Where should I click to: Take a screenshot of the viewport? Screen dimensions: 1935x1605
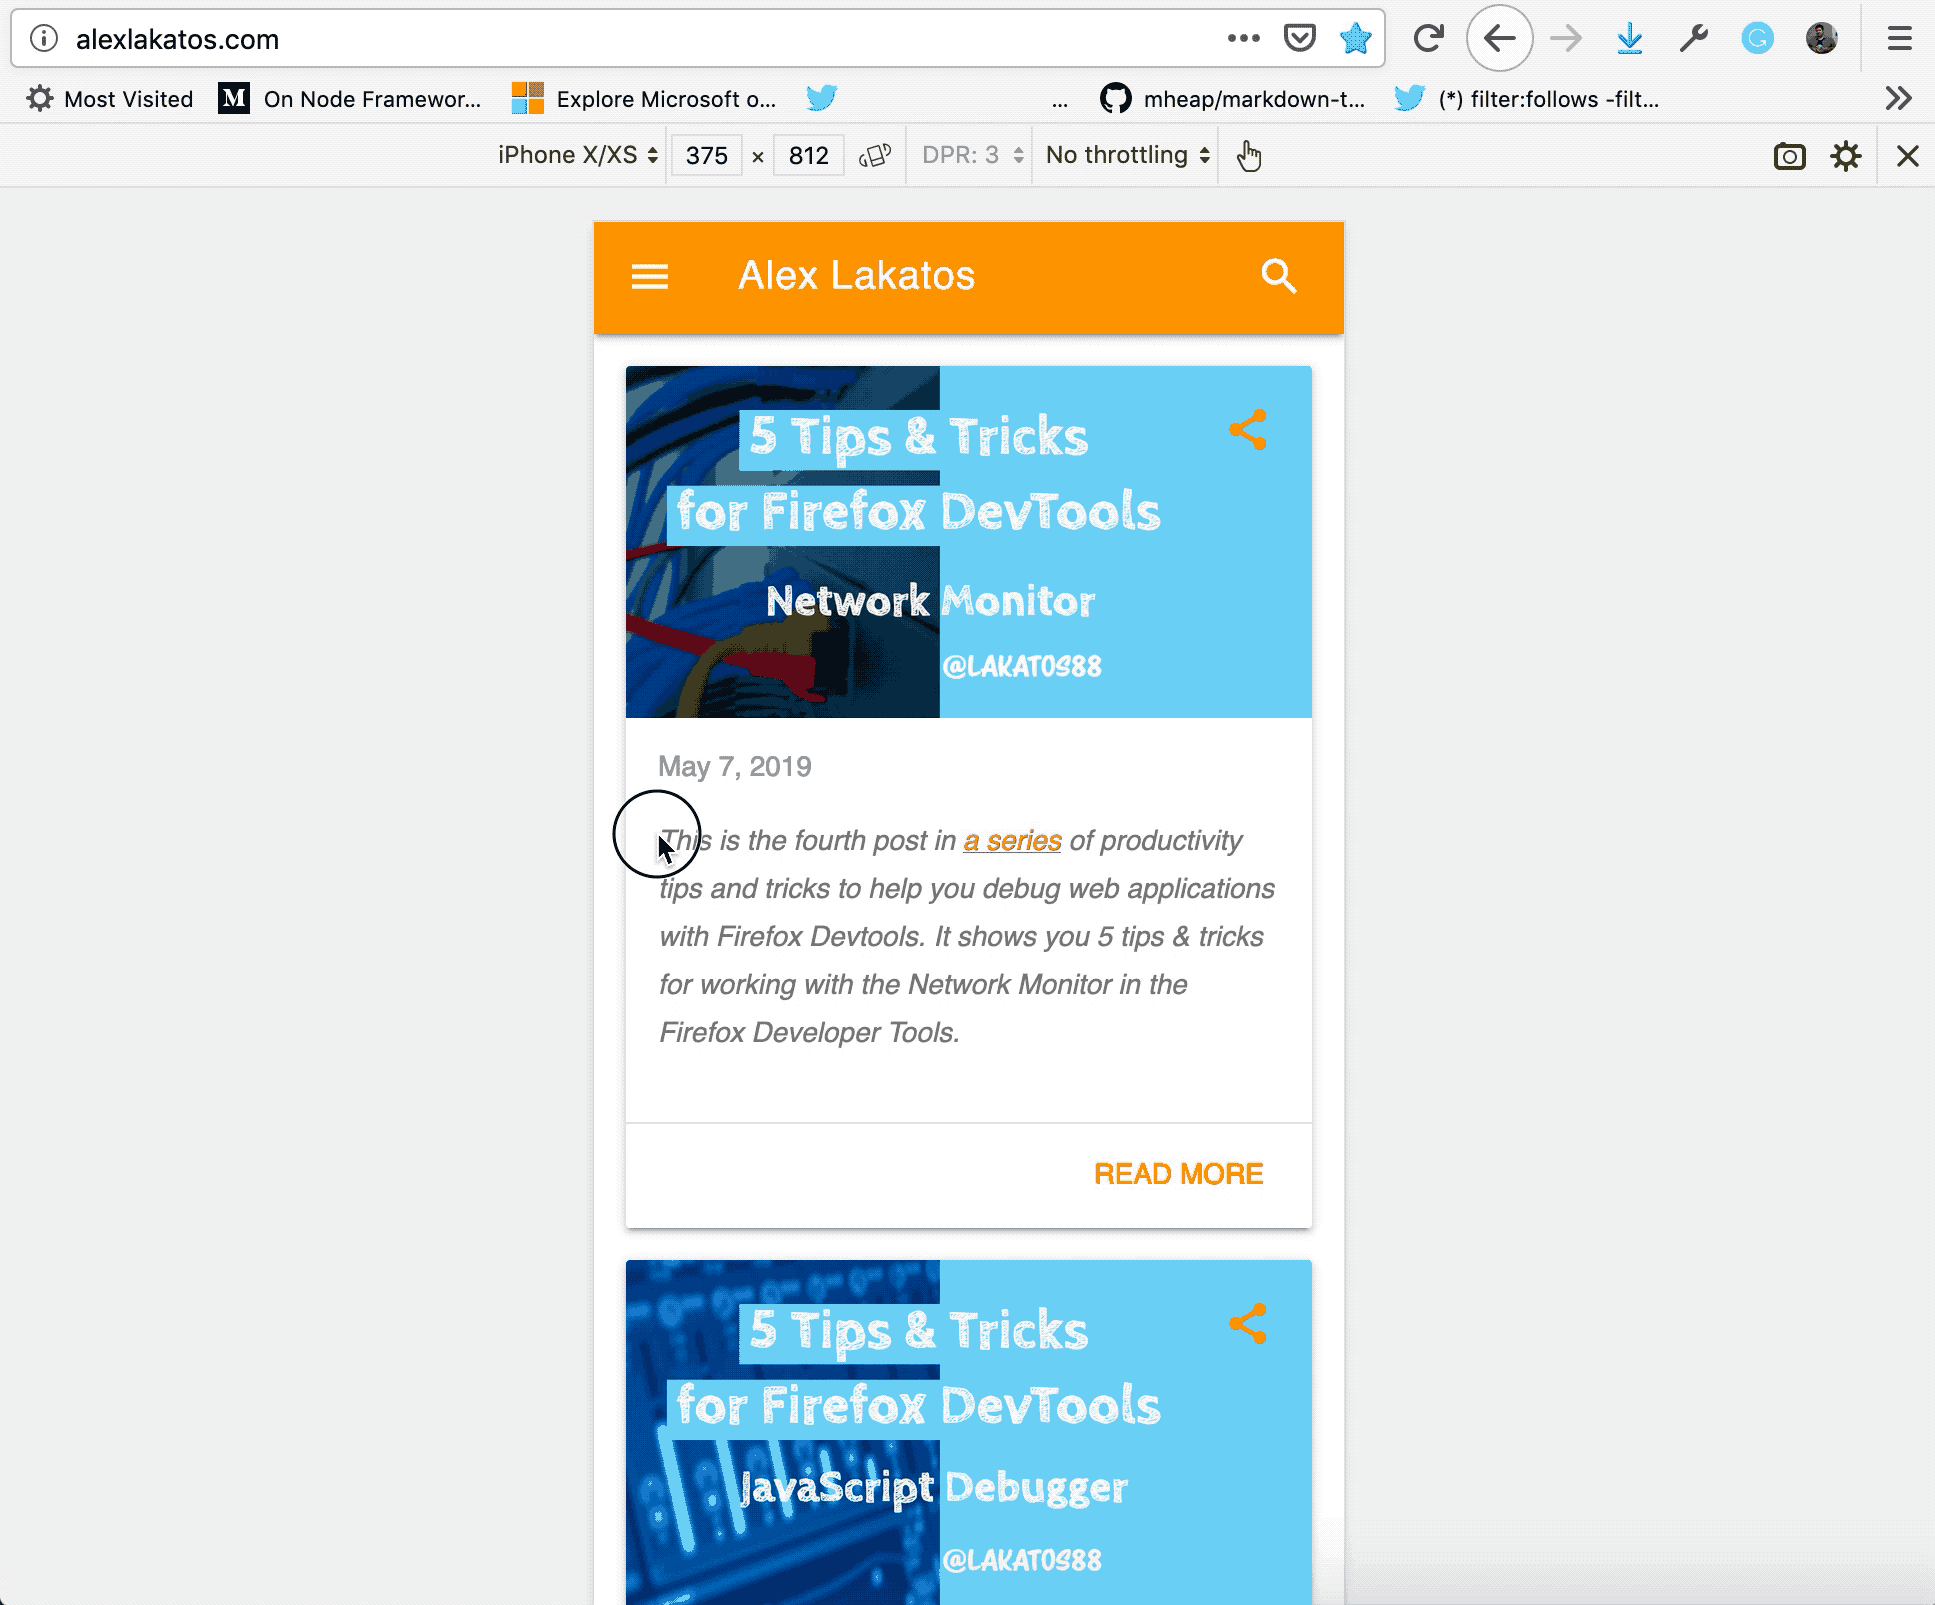point(1789,156)
